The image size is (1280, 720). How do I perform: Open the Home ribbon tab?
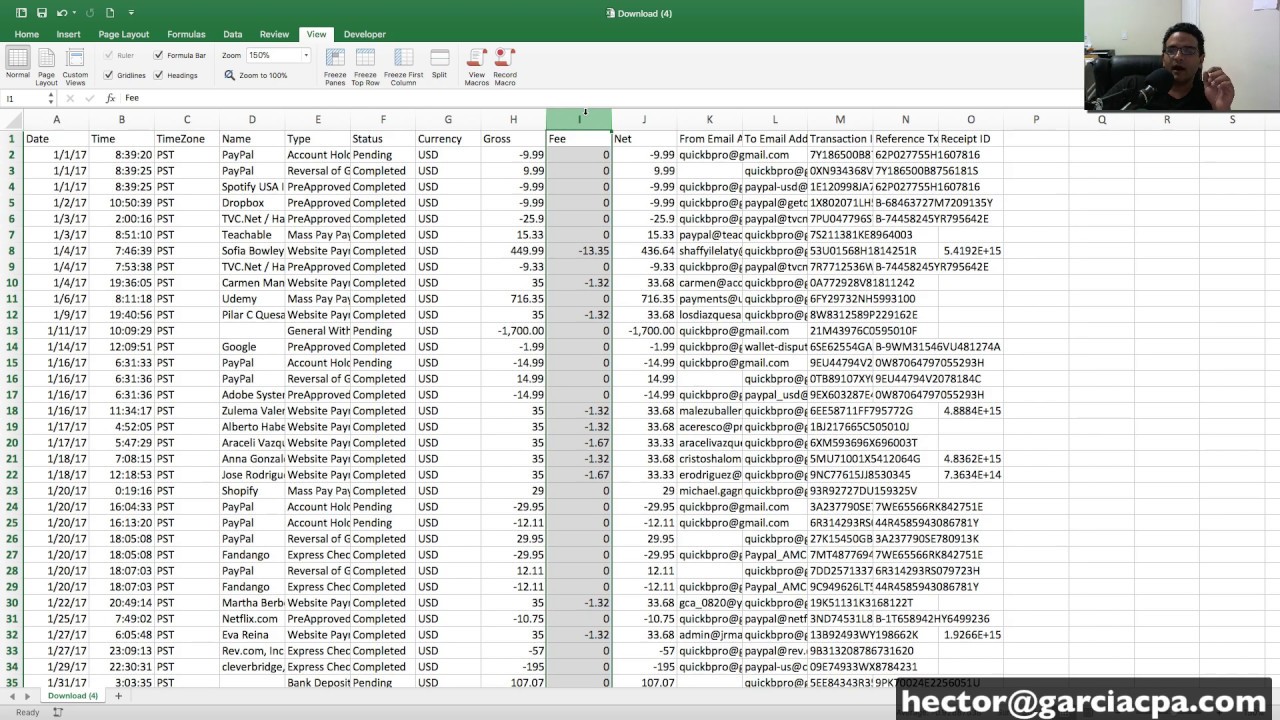[x=27, y=34]
